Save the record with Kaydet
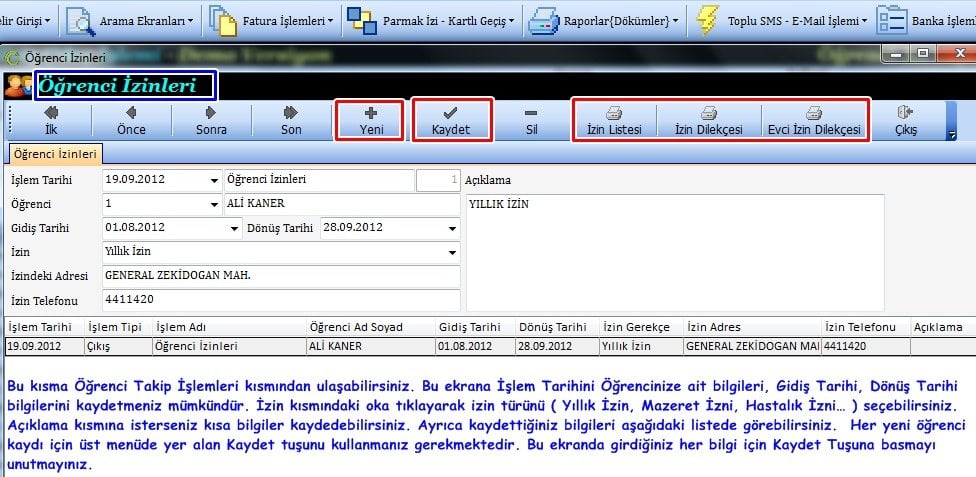 (451, 120)
